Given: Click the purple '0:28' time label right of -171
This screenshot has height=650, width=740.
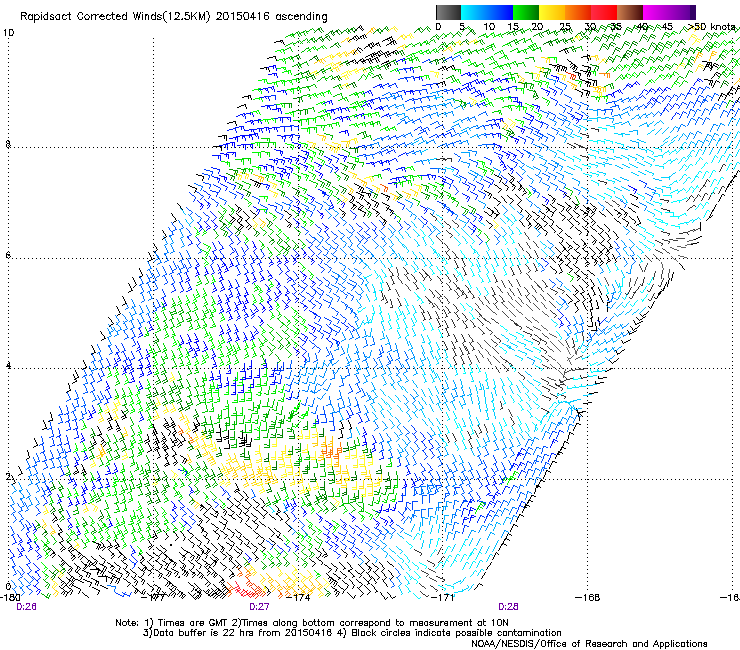Looking at the screenshot, I should pos(508,607).
